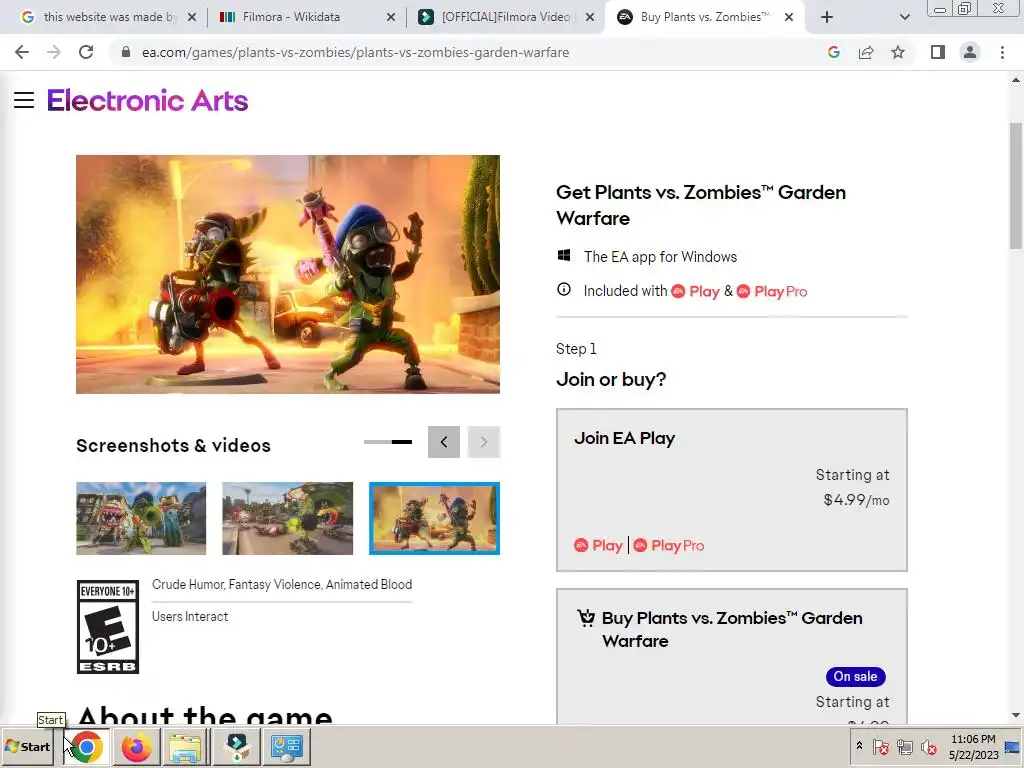Open Chrome profile avatar
The image size is (1024, 768).
click(970, 52)
